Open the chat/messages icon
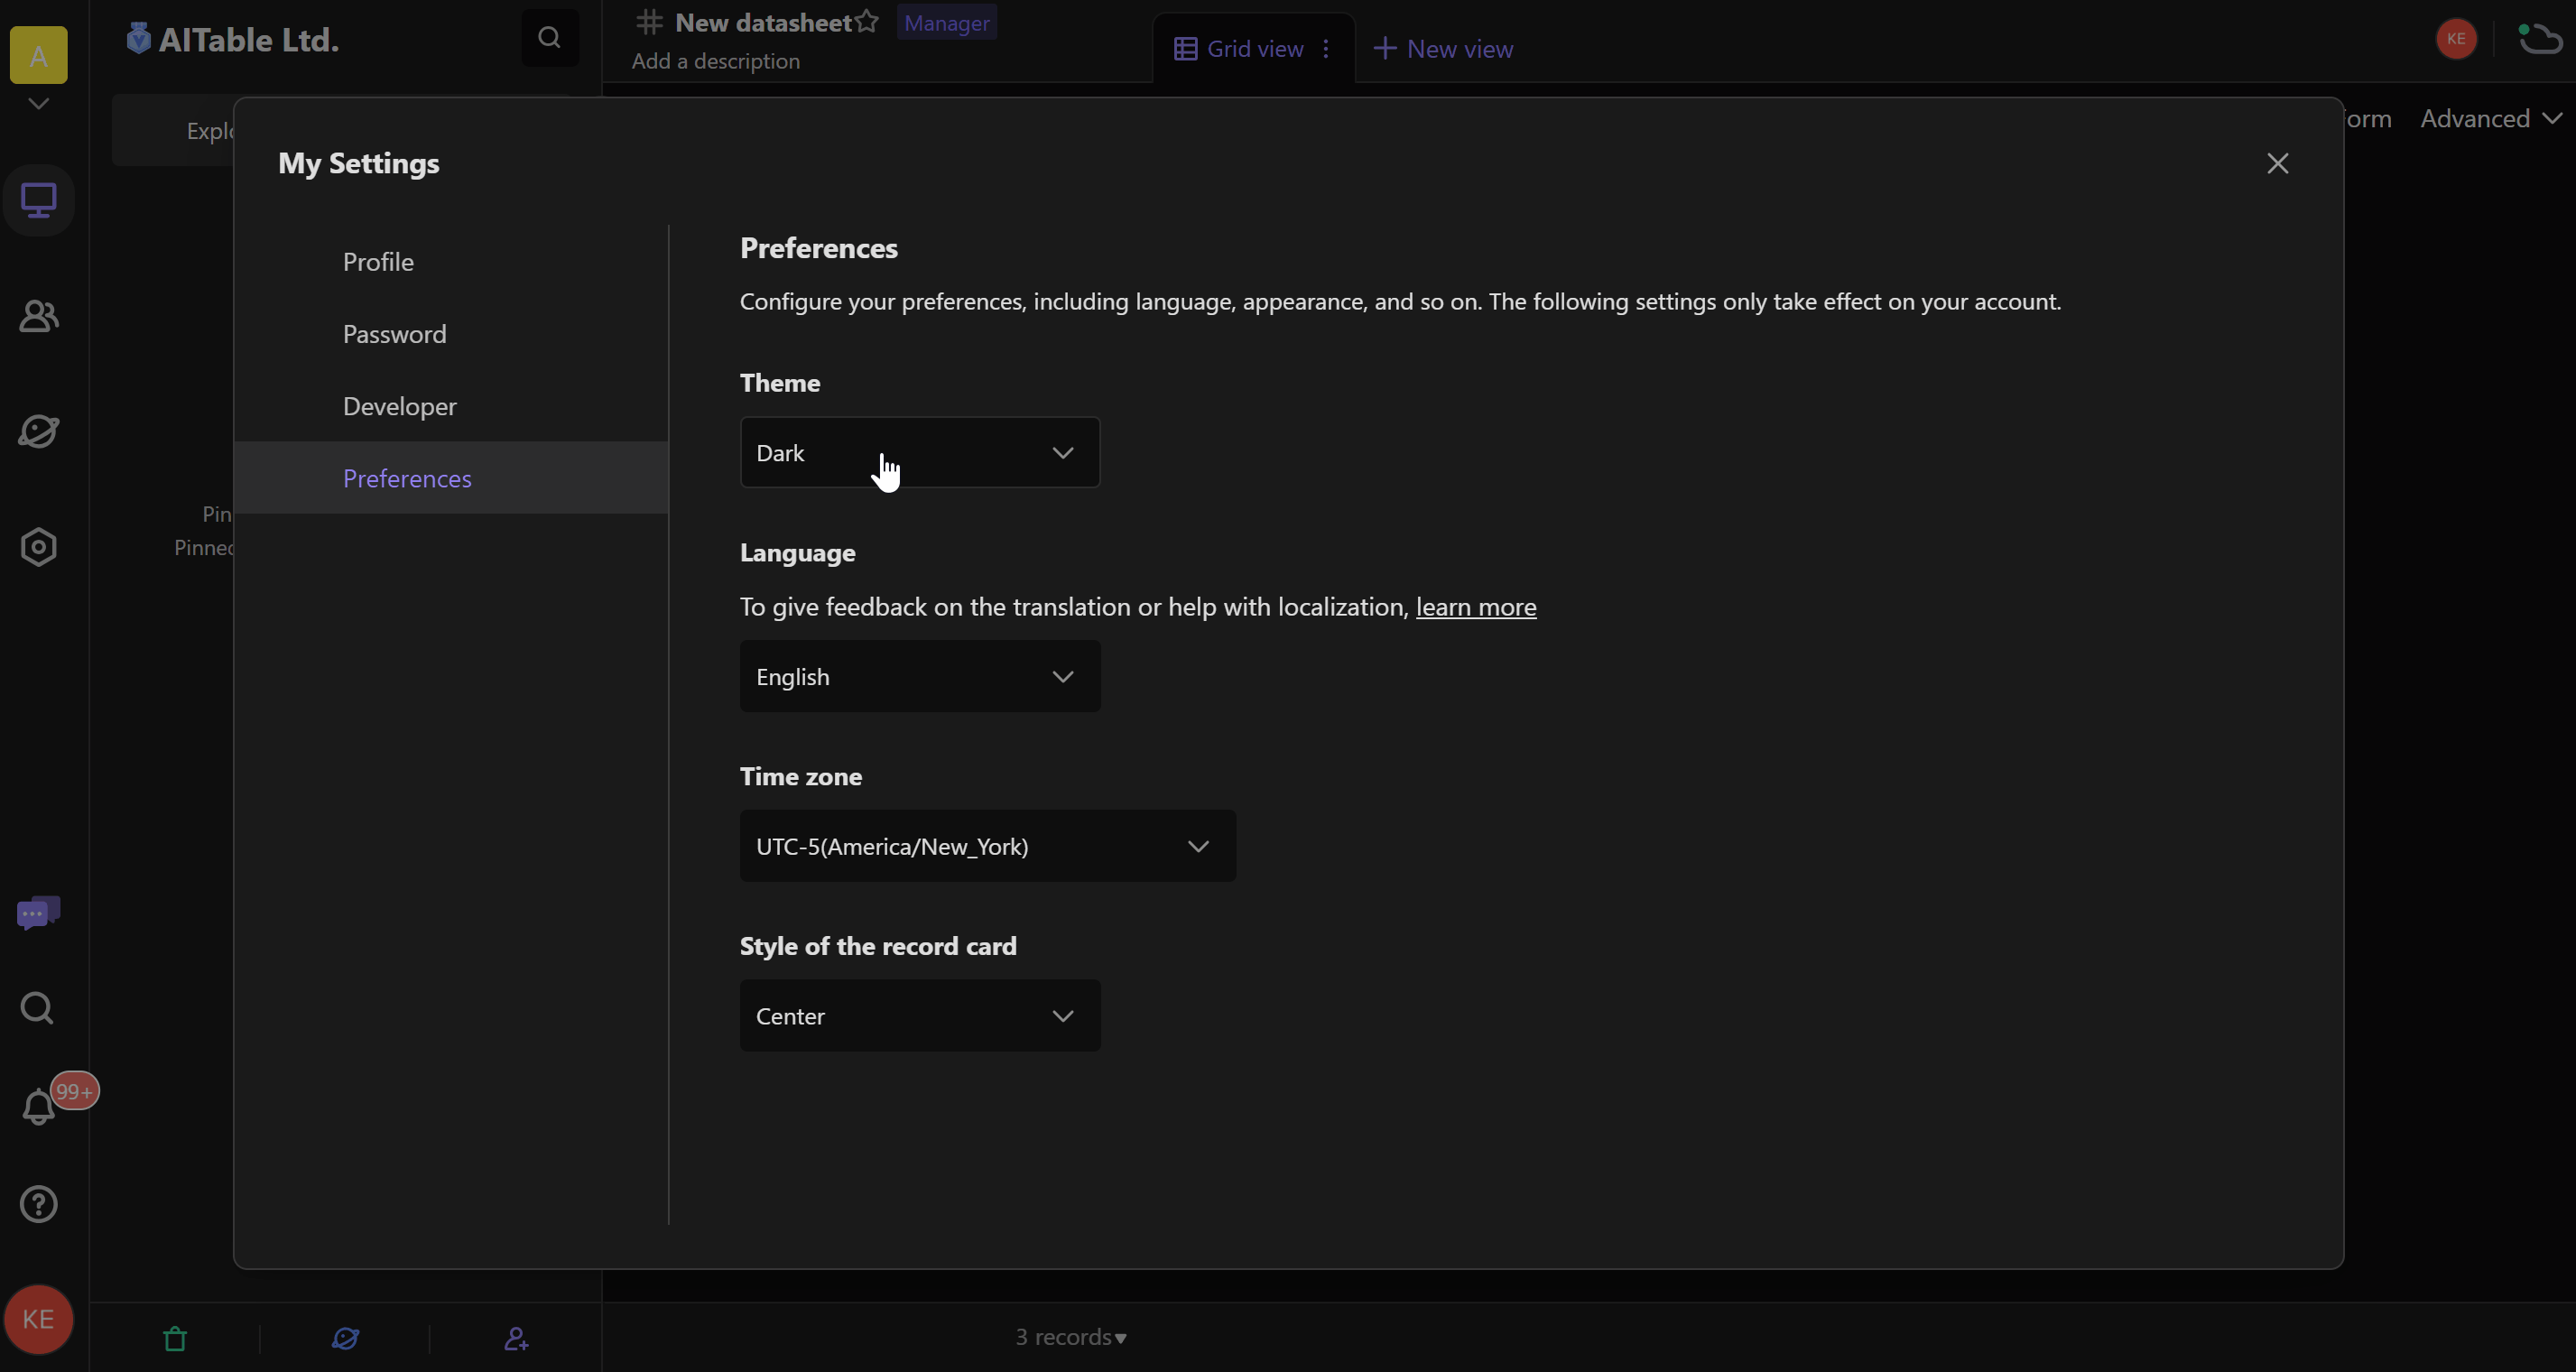 [x=38, y=912]
